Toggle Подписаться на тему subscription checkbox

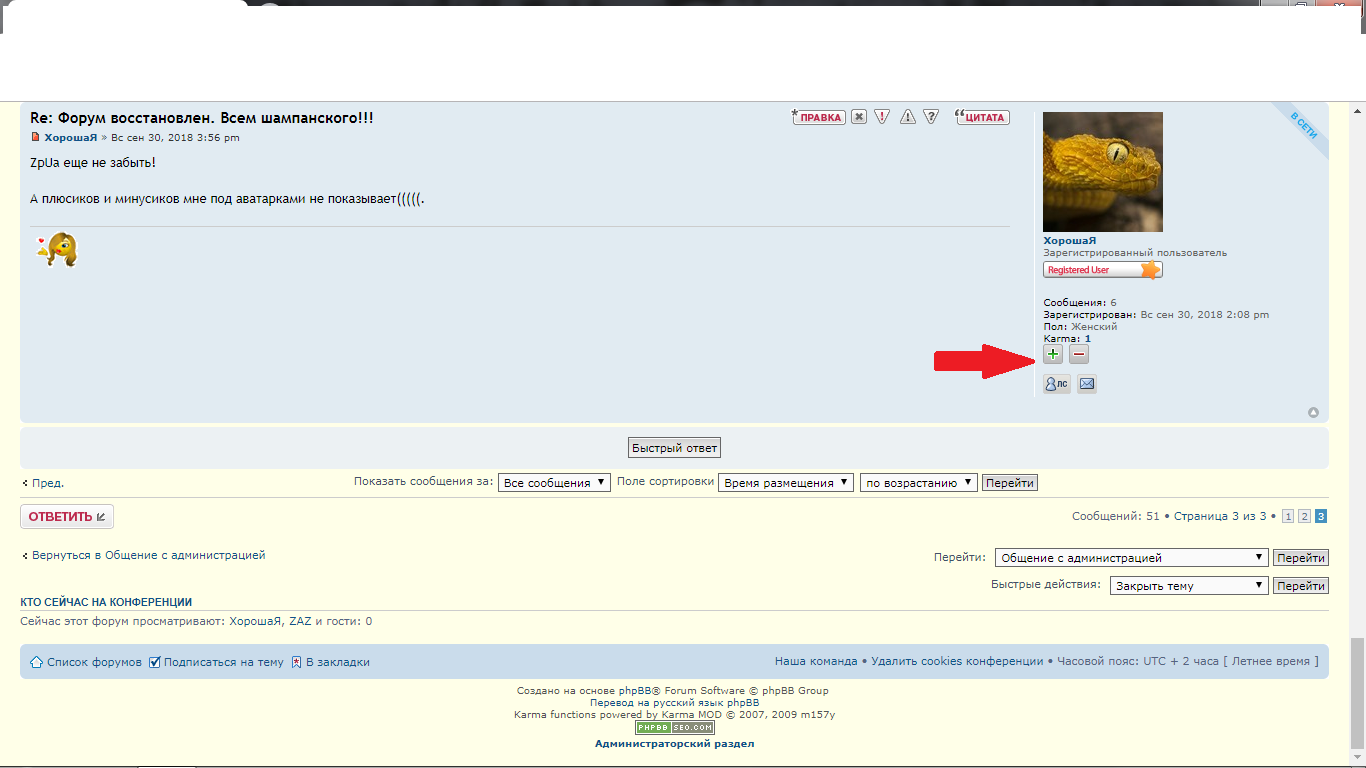pos(155,662)
